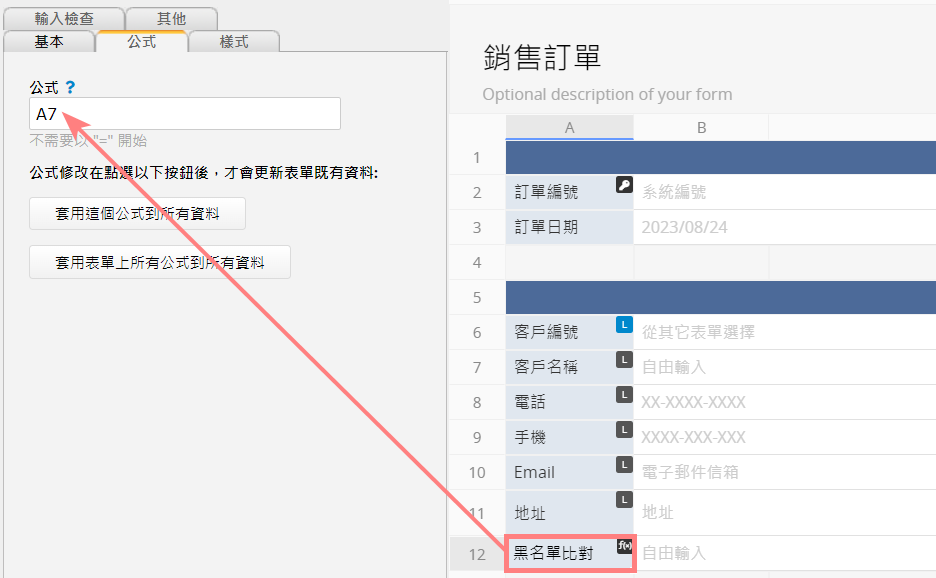Select row header 2
936x578 pixels.
[x=477, y=192]
